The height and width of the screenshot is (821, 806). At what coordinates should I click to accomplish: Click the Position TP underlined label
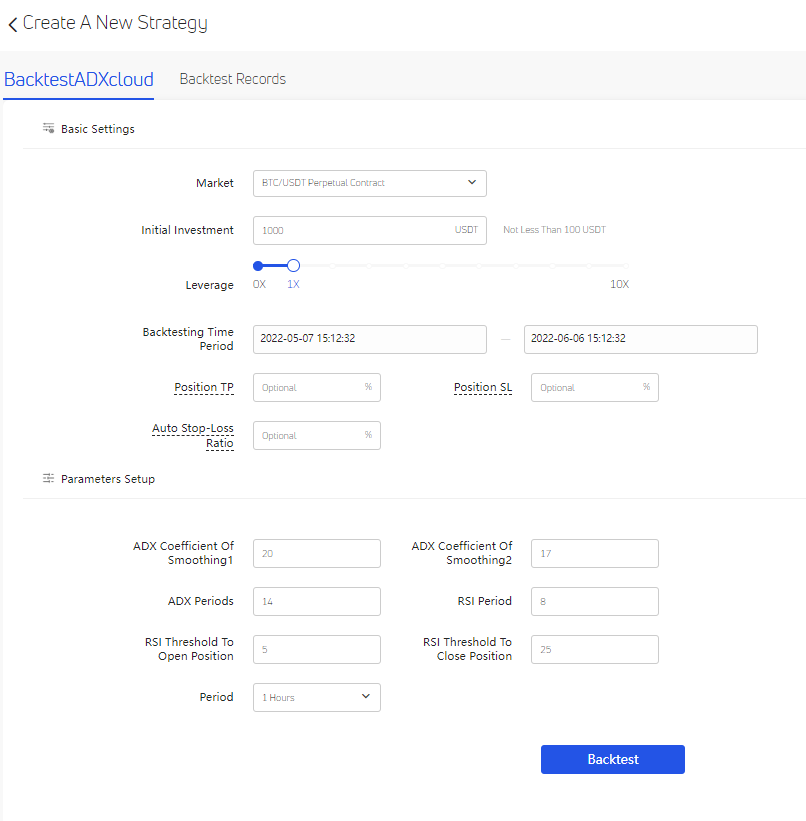point(204,387)
